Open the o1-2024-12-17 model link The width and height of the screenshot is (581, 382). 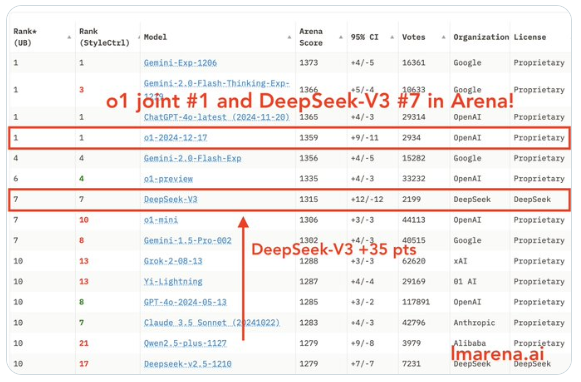175,138
